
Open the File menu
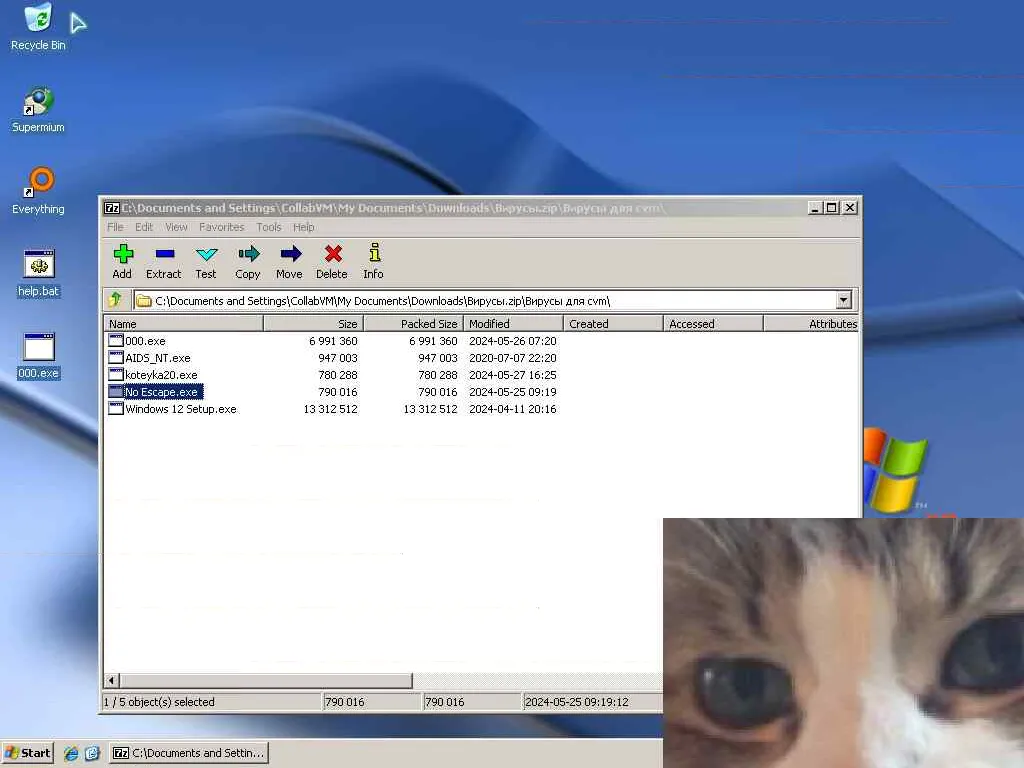point(115,227)
